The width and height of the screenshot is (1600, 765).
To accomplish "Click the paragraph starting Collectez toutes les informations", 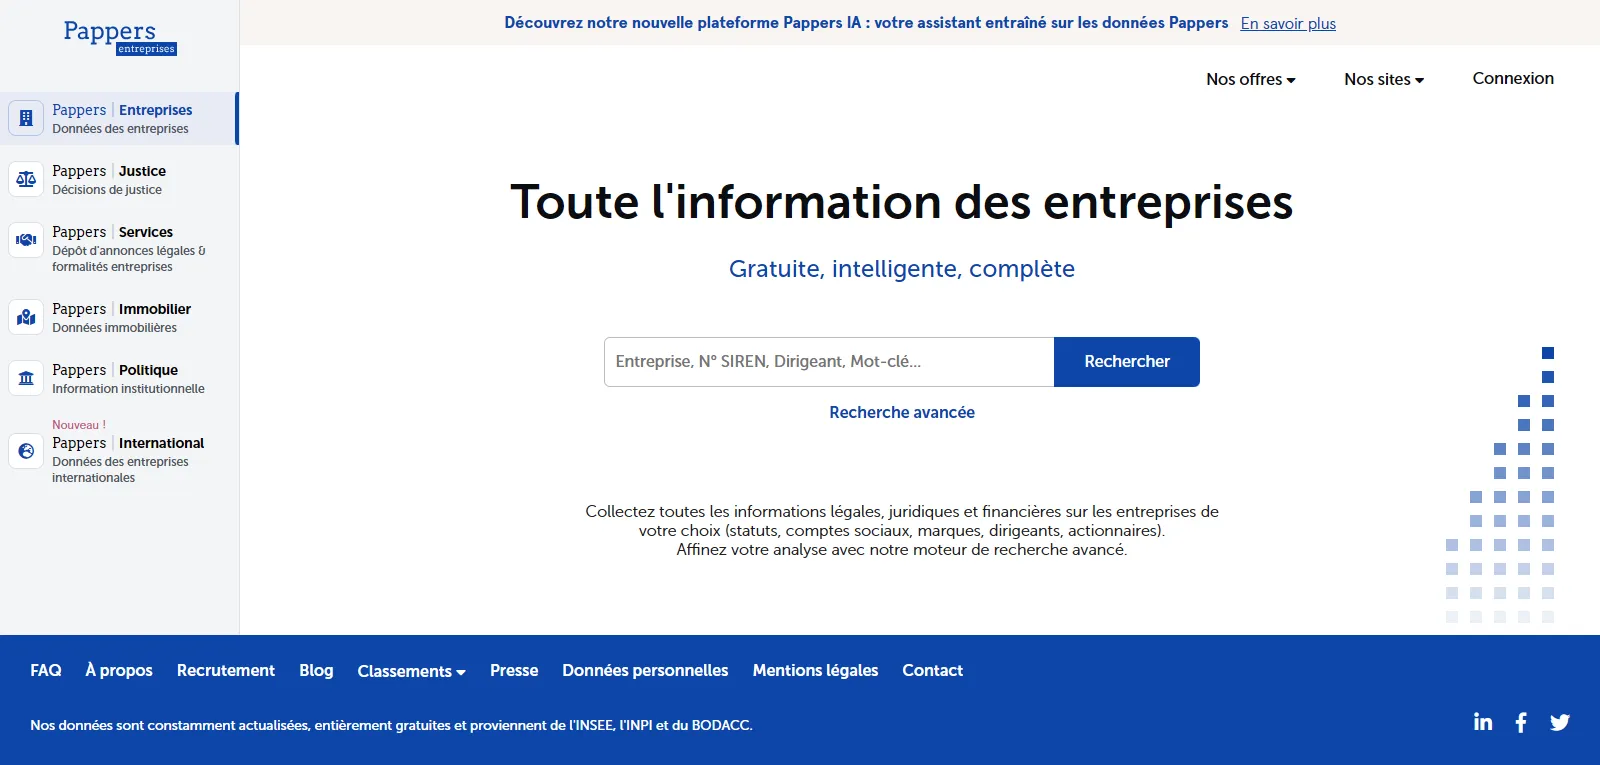I will tap(902, 530).
